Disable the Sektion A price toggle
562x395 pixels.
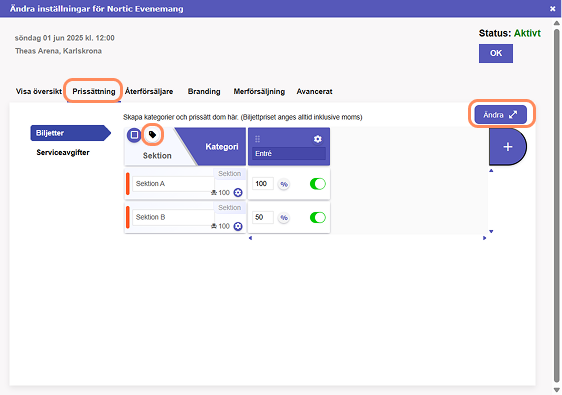click(318, 184)
